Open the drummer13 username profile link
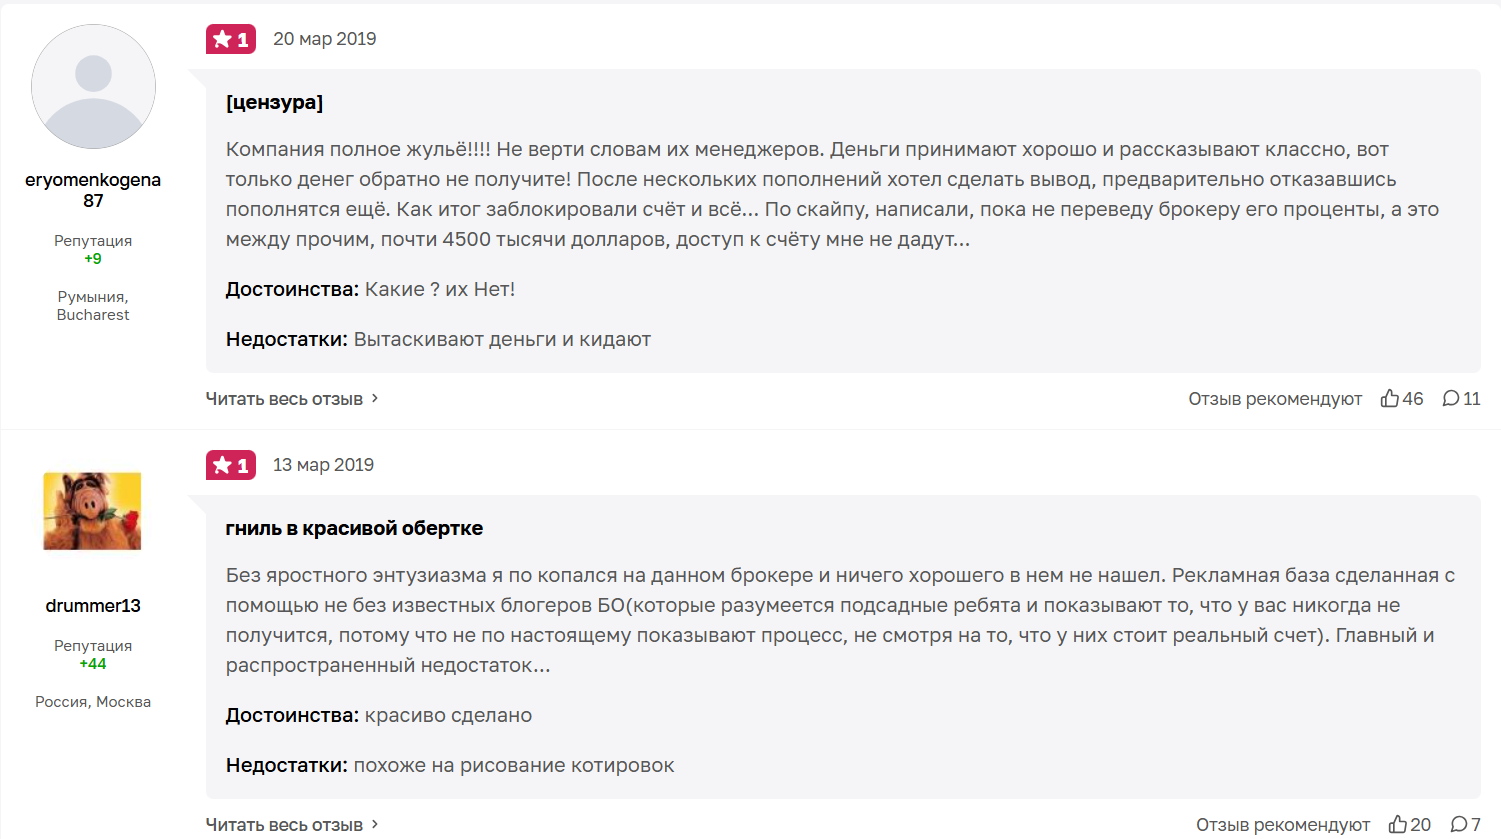Image resolution: width=1501 pixels, height=839 pixels. 93,606
